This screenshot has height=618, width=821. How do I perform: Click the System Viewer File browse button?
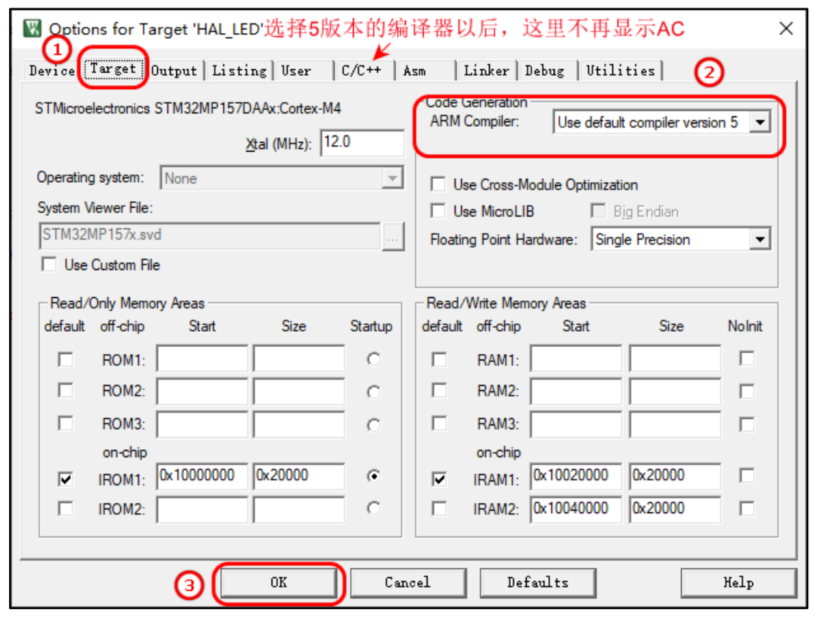click(x=393, y=237)
